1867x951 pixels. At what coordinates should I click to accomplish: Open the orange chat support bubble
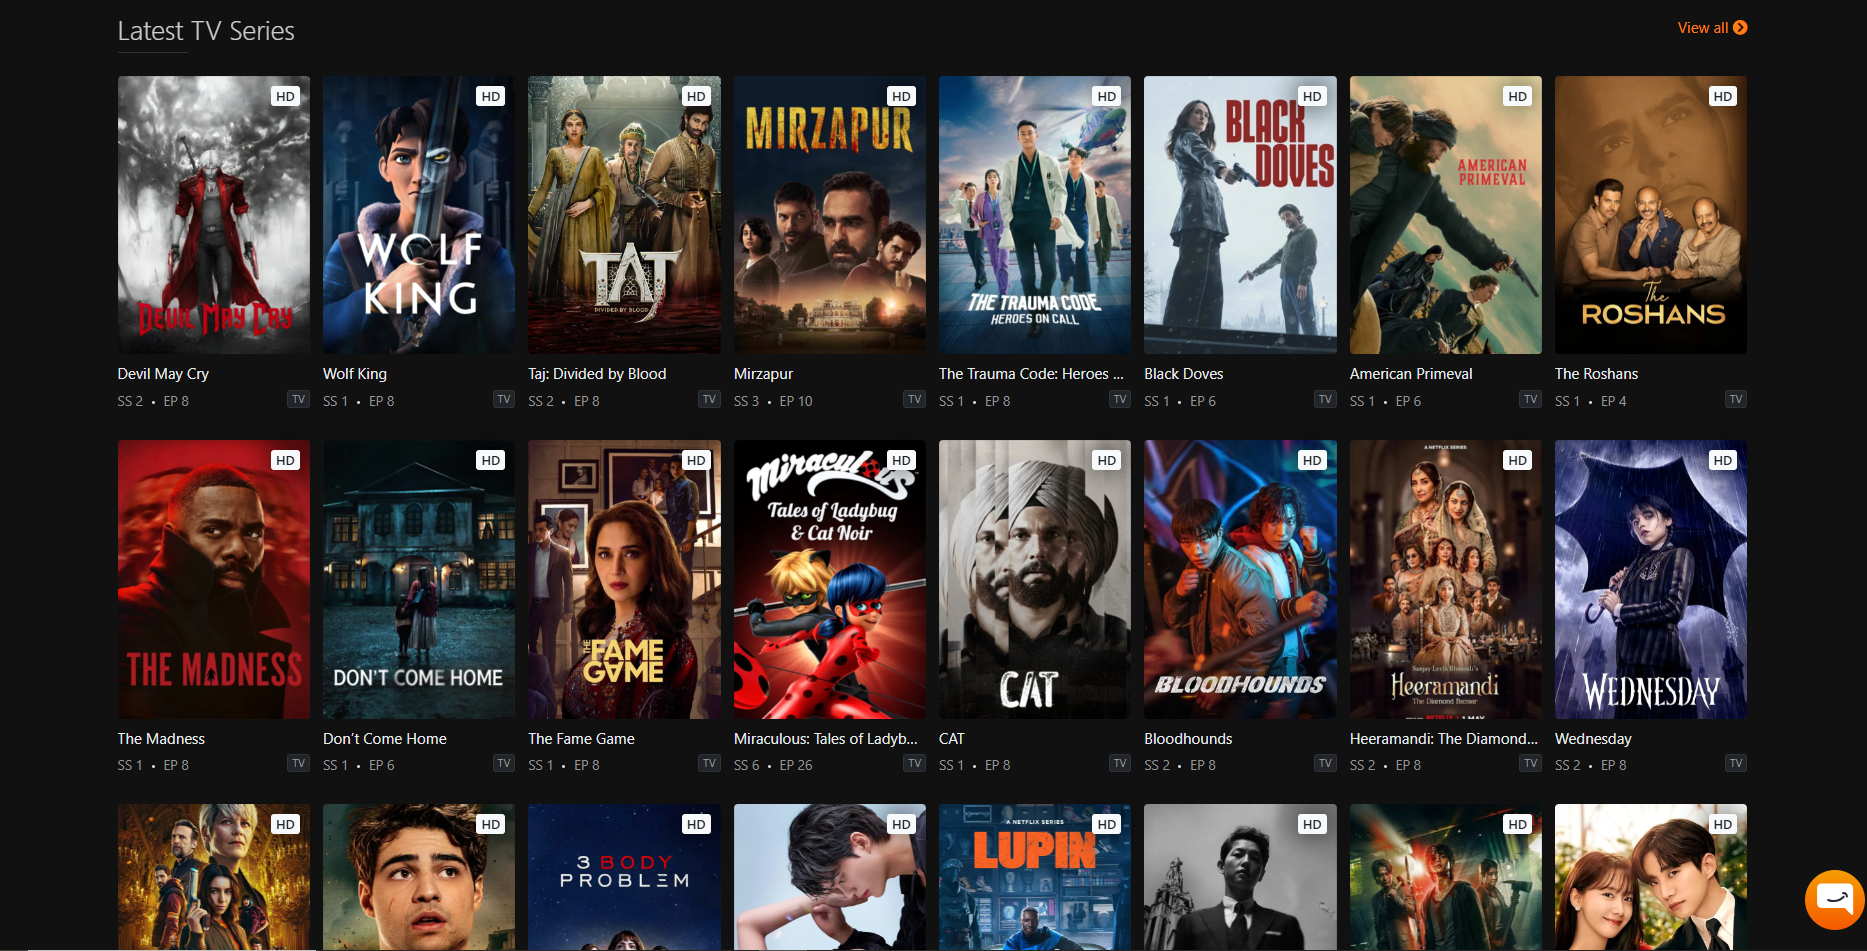(x=1834, y=898)
